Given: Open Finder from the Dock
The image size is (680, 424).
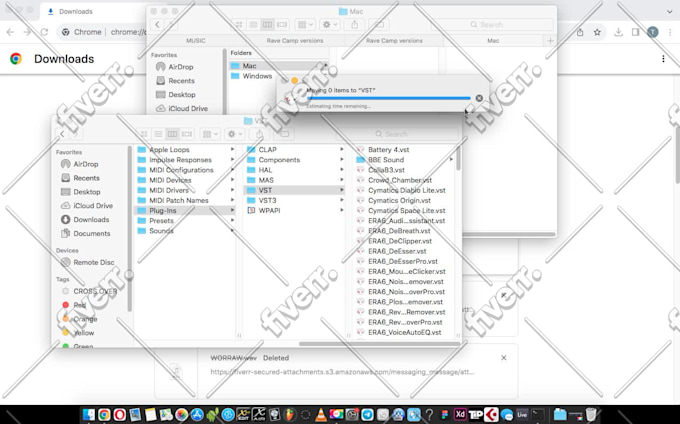Looking at the screenshot, I should tap(88, 414).
